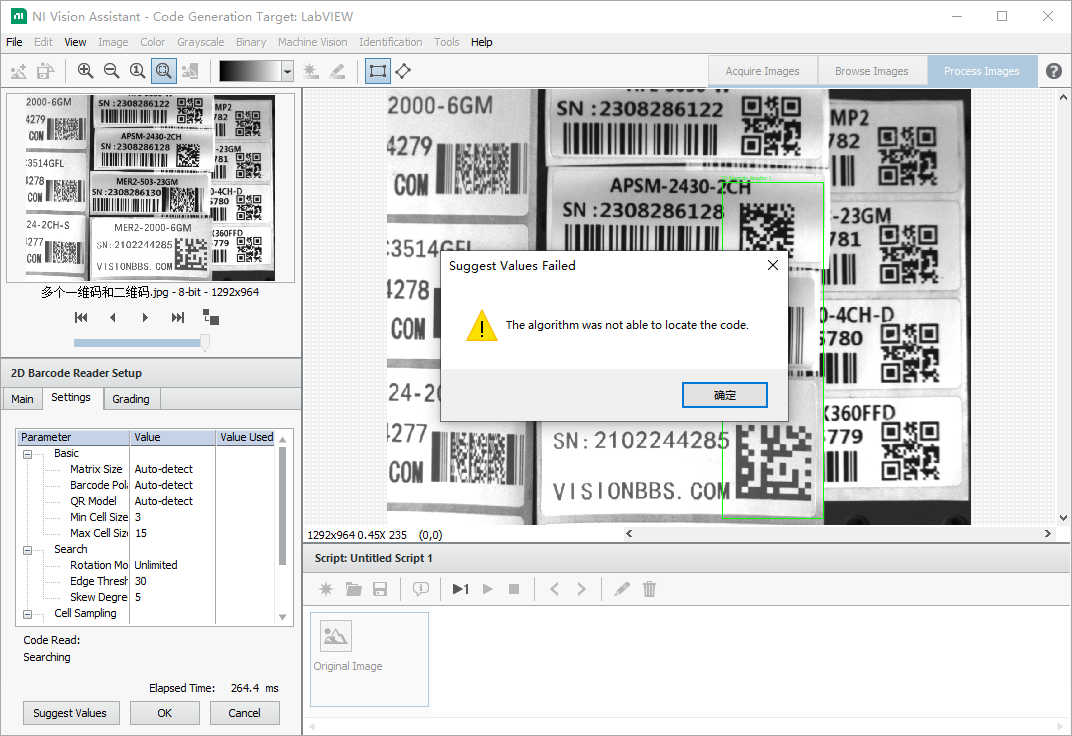This screenshot has width=1072, height=736.
Task: Click the Zoom Out magnifier icon
Action: [111, 71]
